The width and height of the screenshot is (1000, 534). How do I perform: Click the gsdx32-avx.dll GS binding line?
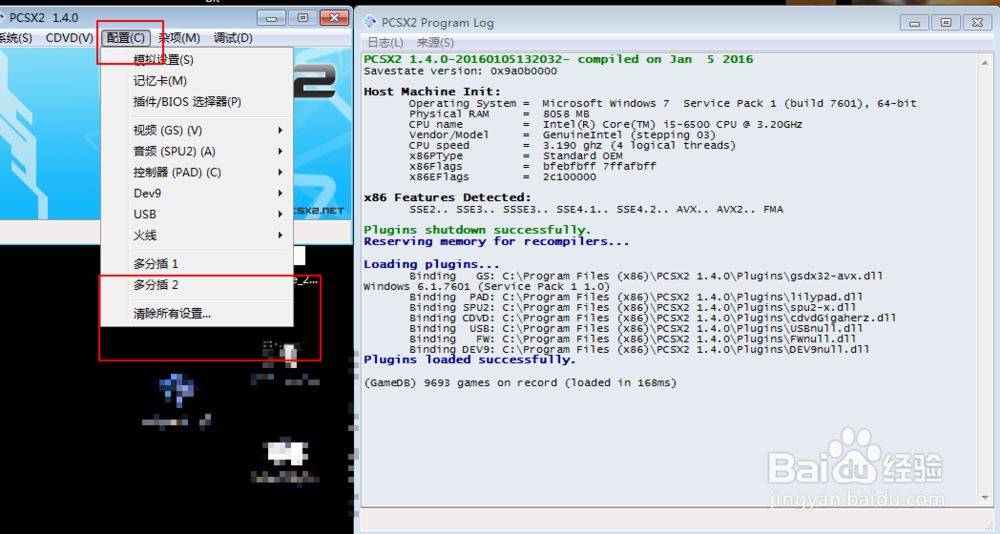point(646,276)
